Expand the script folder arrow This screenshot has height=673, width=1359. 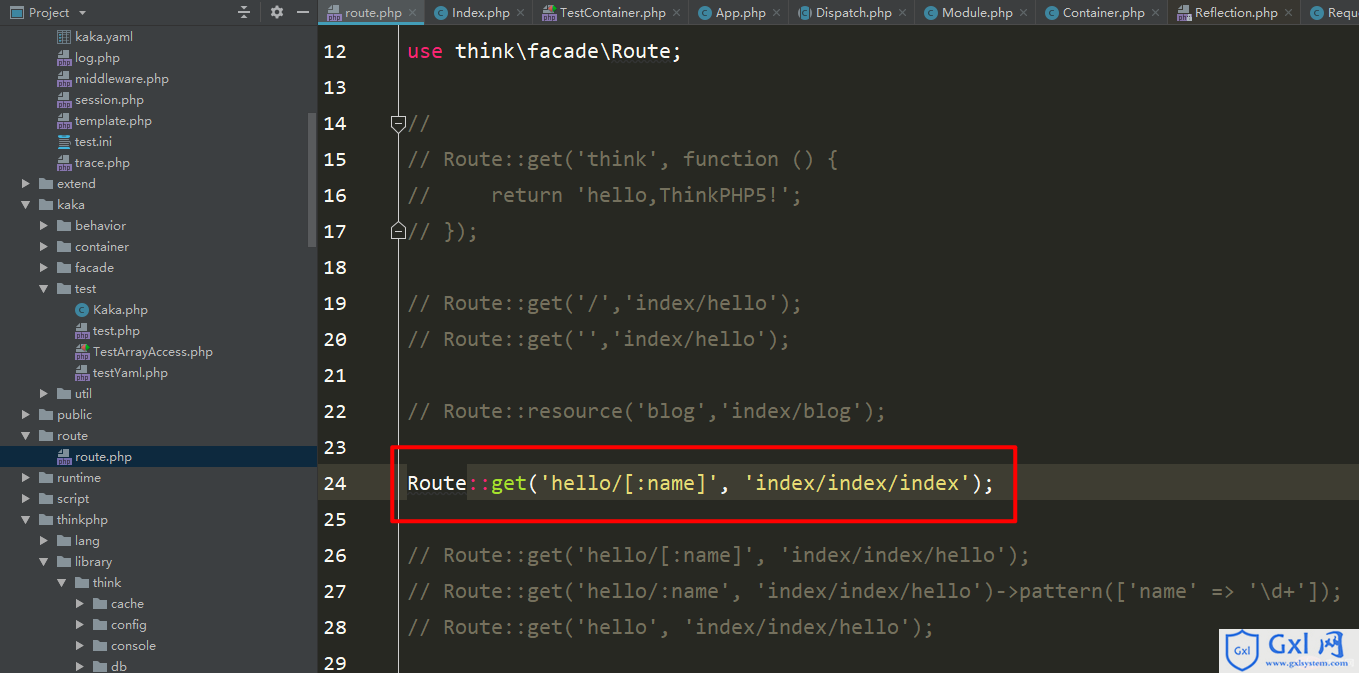click(26, 499)
